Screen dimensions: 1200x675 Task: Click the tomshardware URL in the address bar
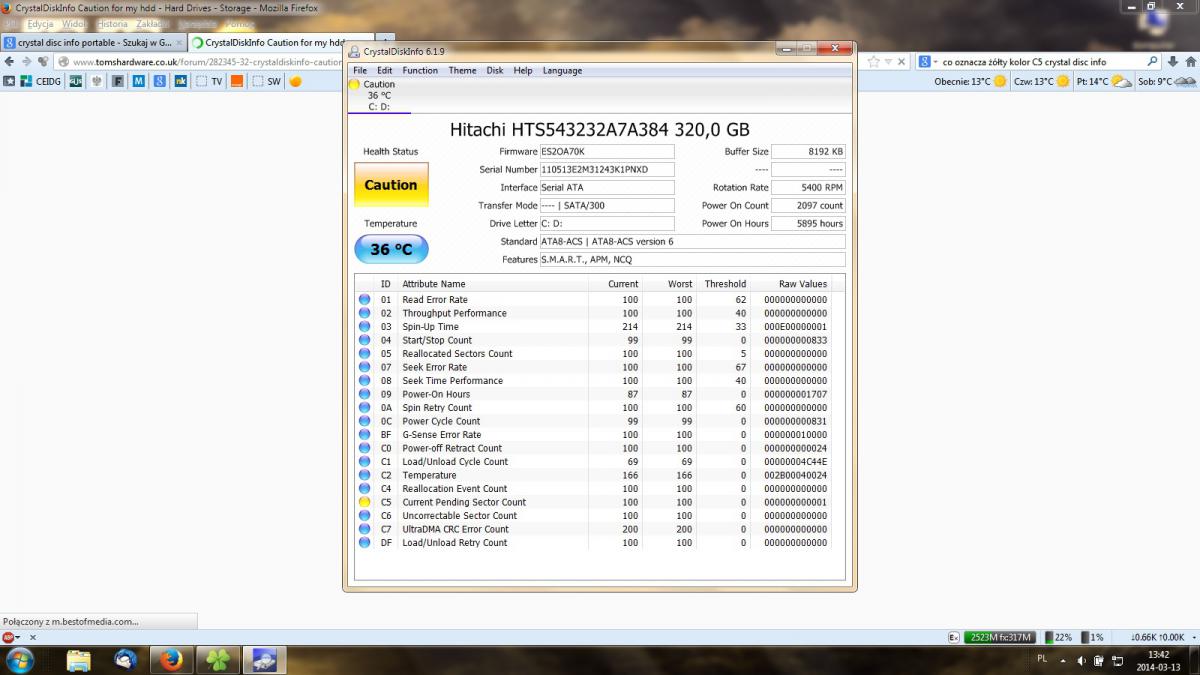(207, 62)
